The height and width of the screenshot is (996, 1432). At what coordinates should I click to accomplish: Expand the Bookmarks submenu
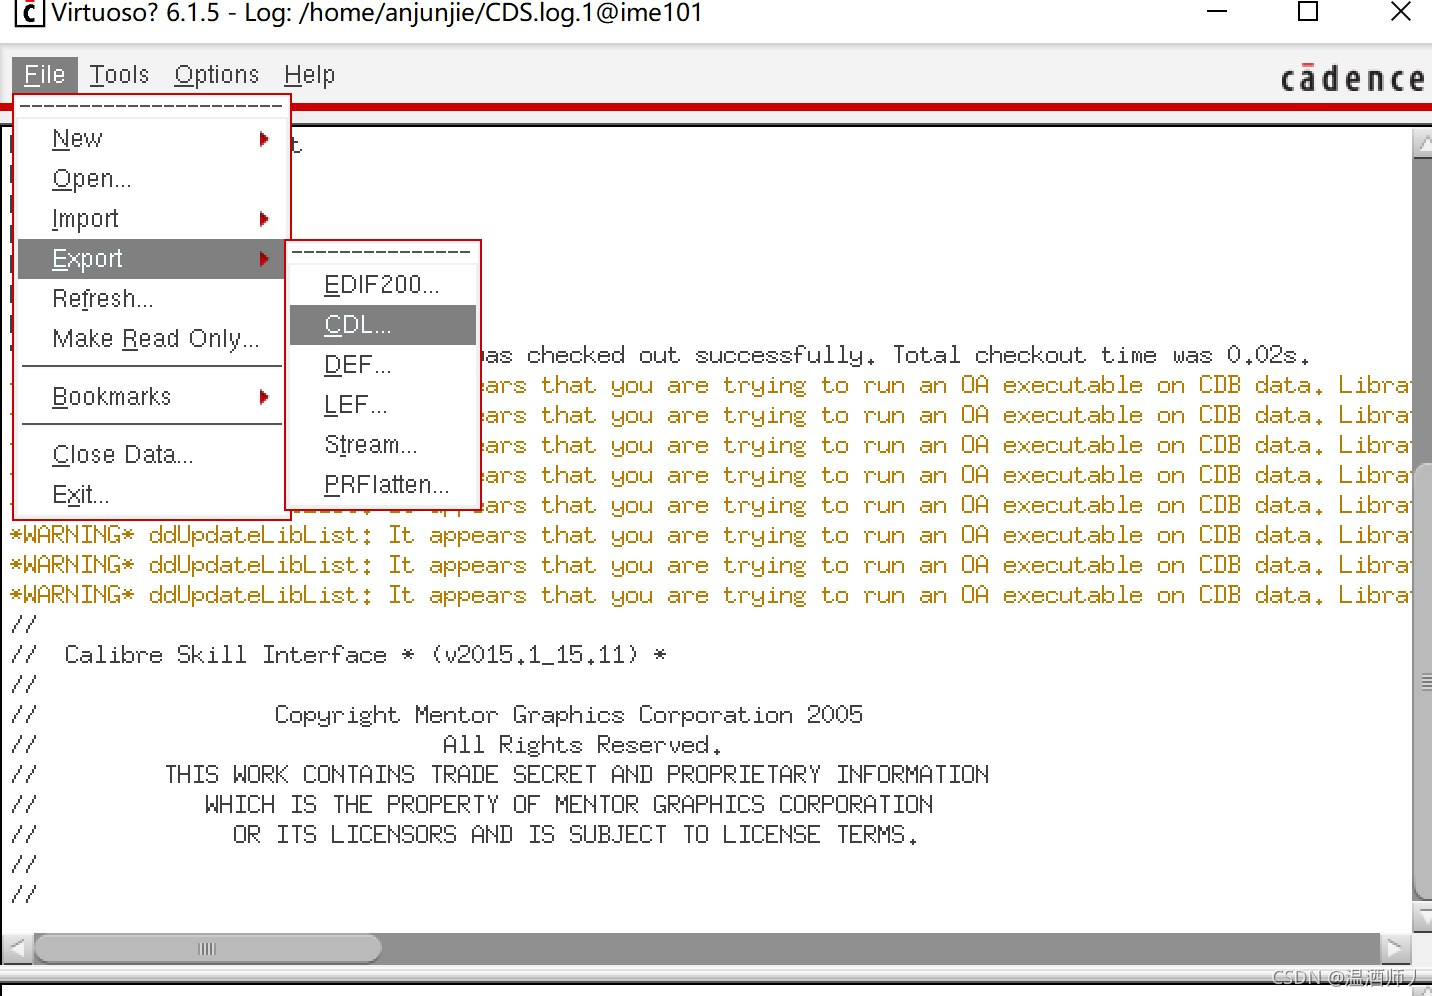point(108,396)
